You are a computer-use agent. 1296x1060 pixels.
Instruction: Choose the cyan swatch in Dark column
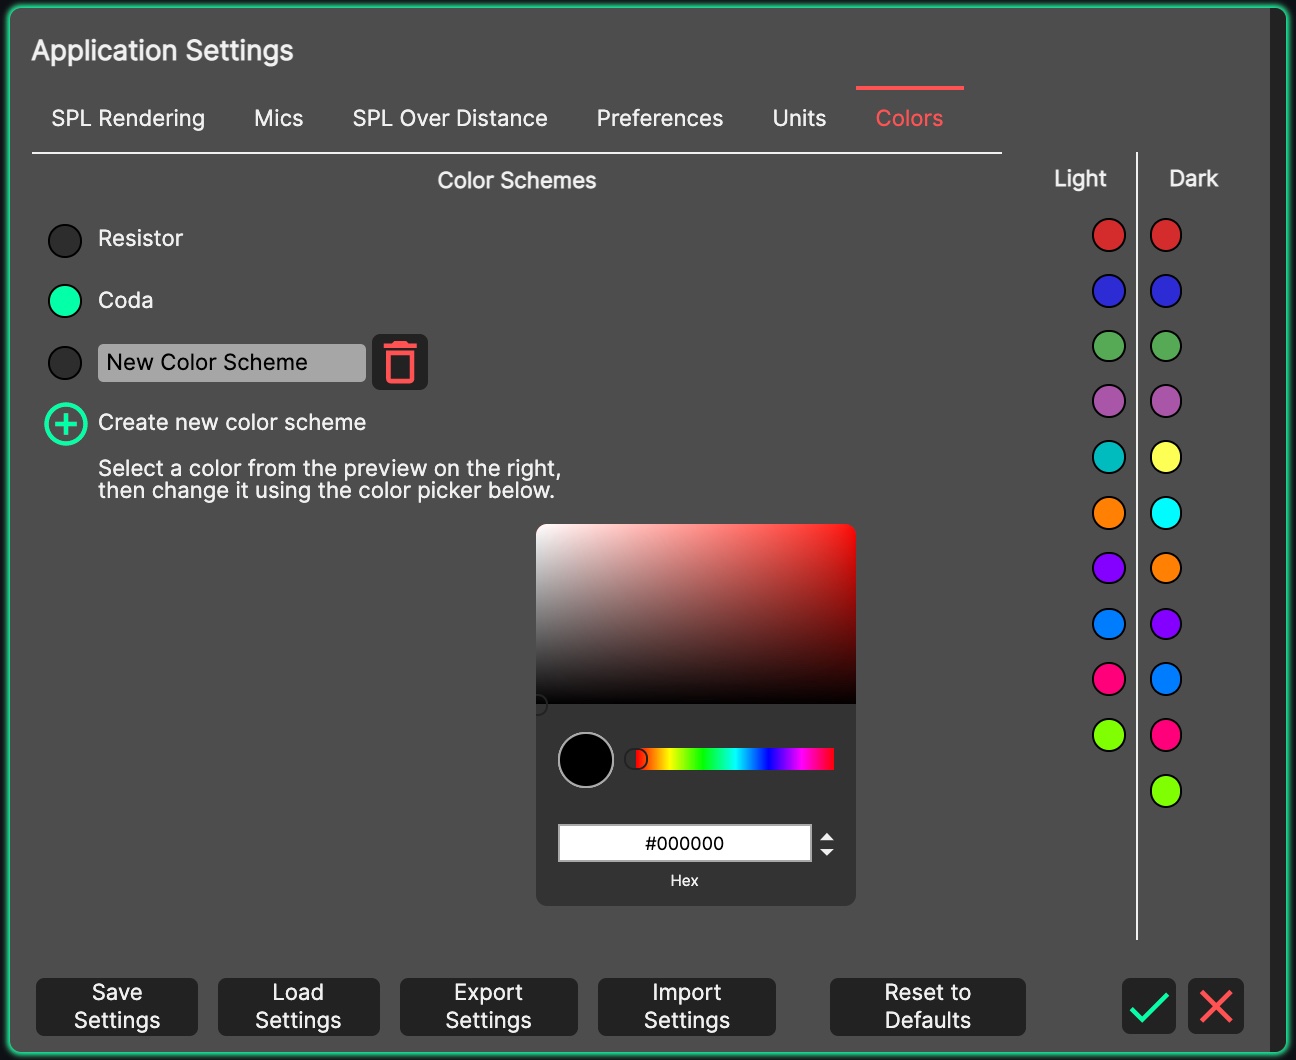pyautogui.click(x=1166, y=513)
